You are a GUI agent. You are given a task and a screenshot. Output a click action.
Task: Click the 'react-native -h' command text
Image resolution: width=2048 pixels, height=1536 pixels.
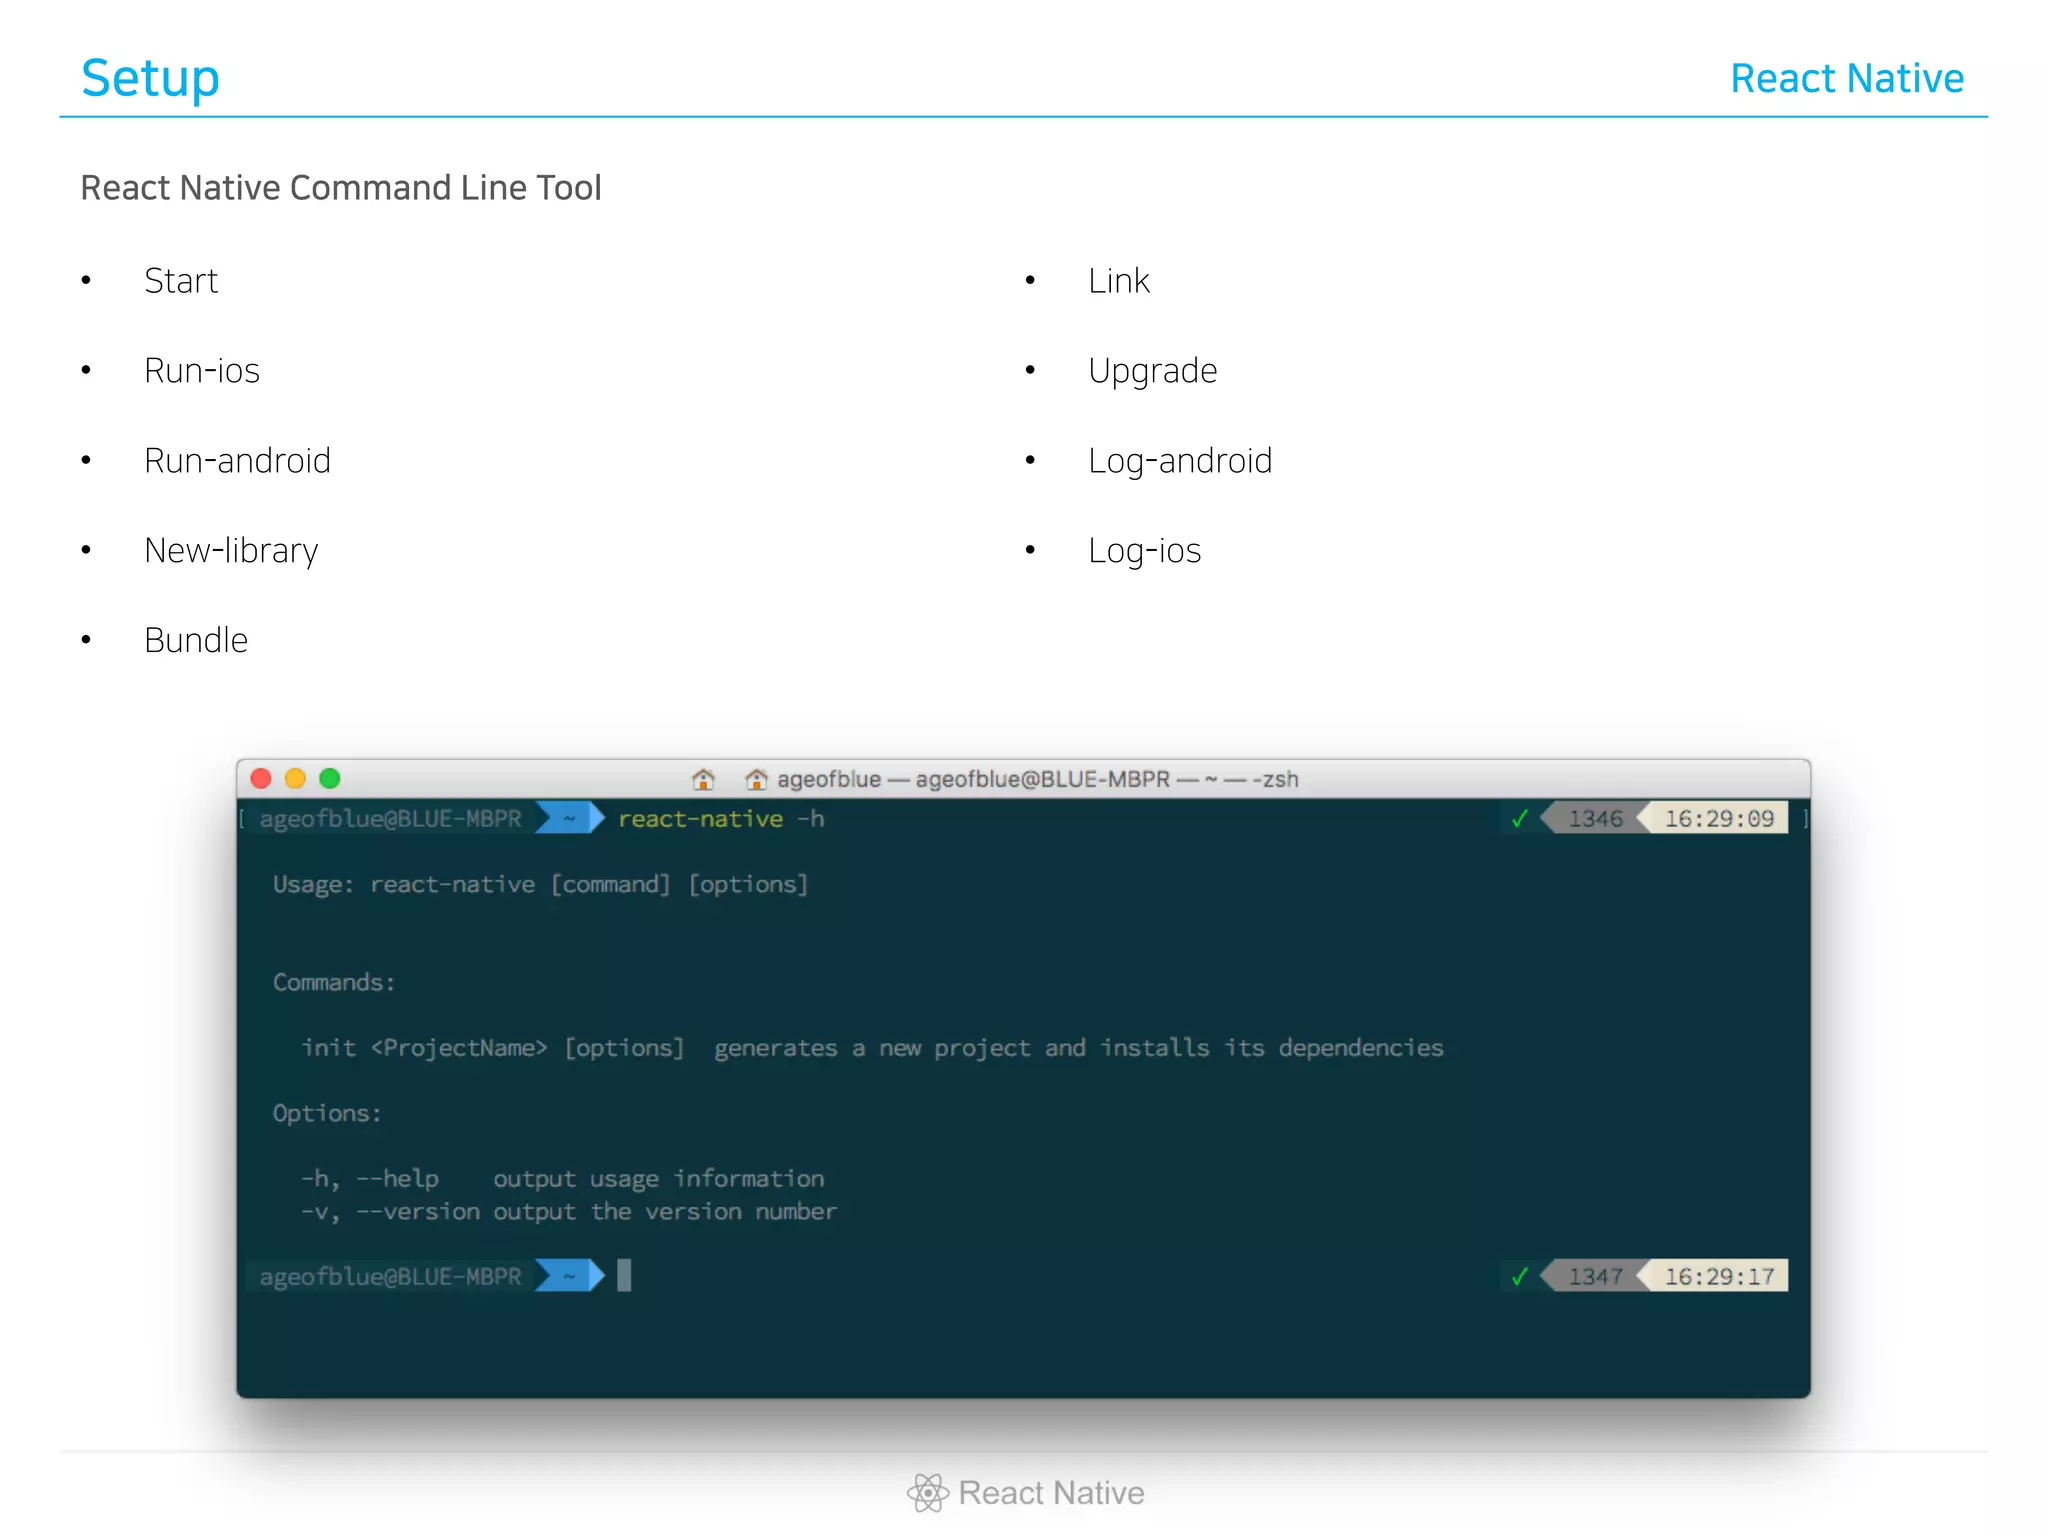721,819
